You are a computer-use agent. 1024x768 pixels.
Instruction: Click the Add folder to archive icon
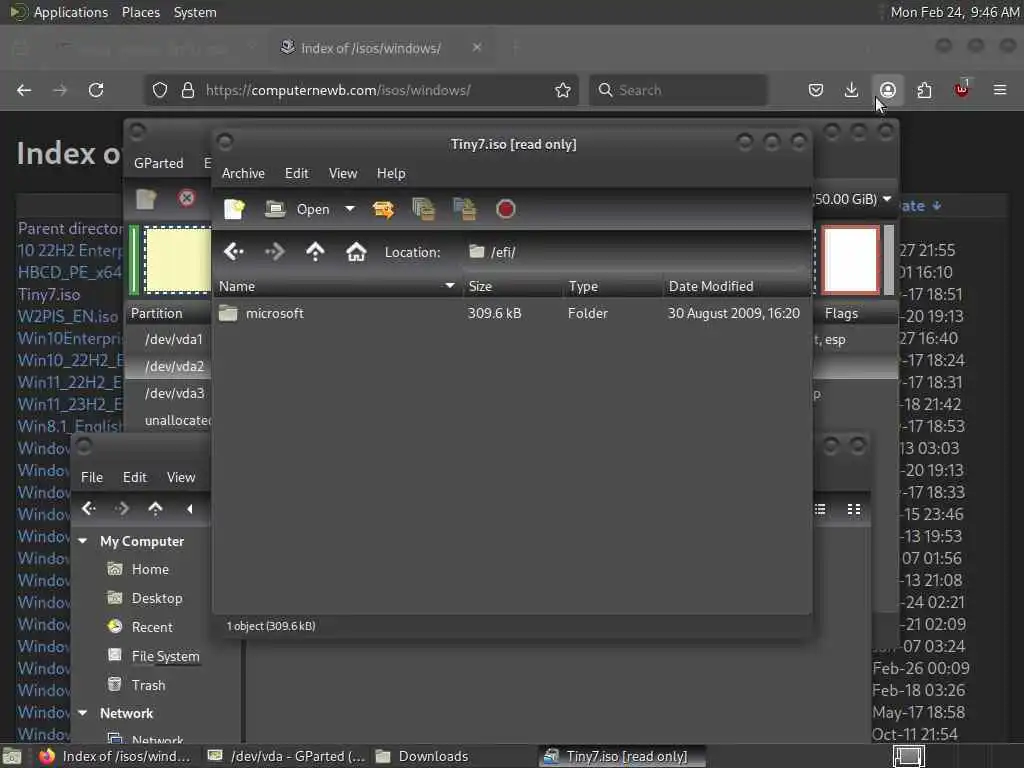[x=464, y=209]
